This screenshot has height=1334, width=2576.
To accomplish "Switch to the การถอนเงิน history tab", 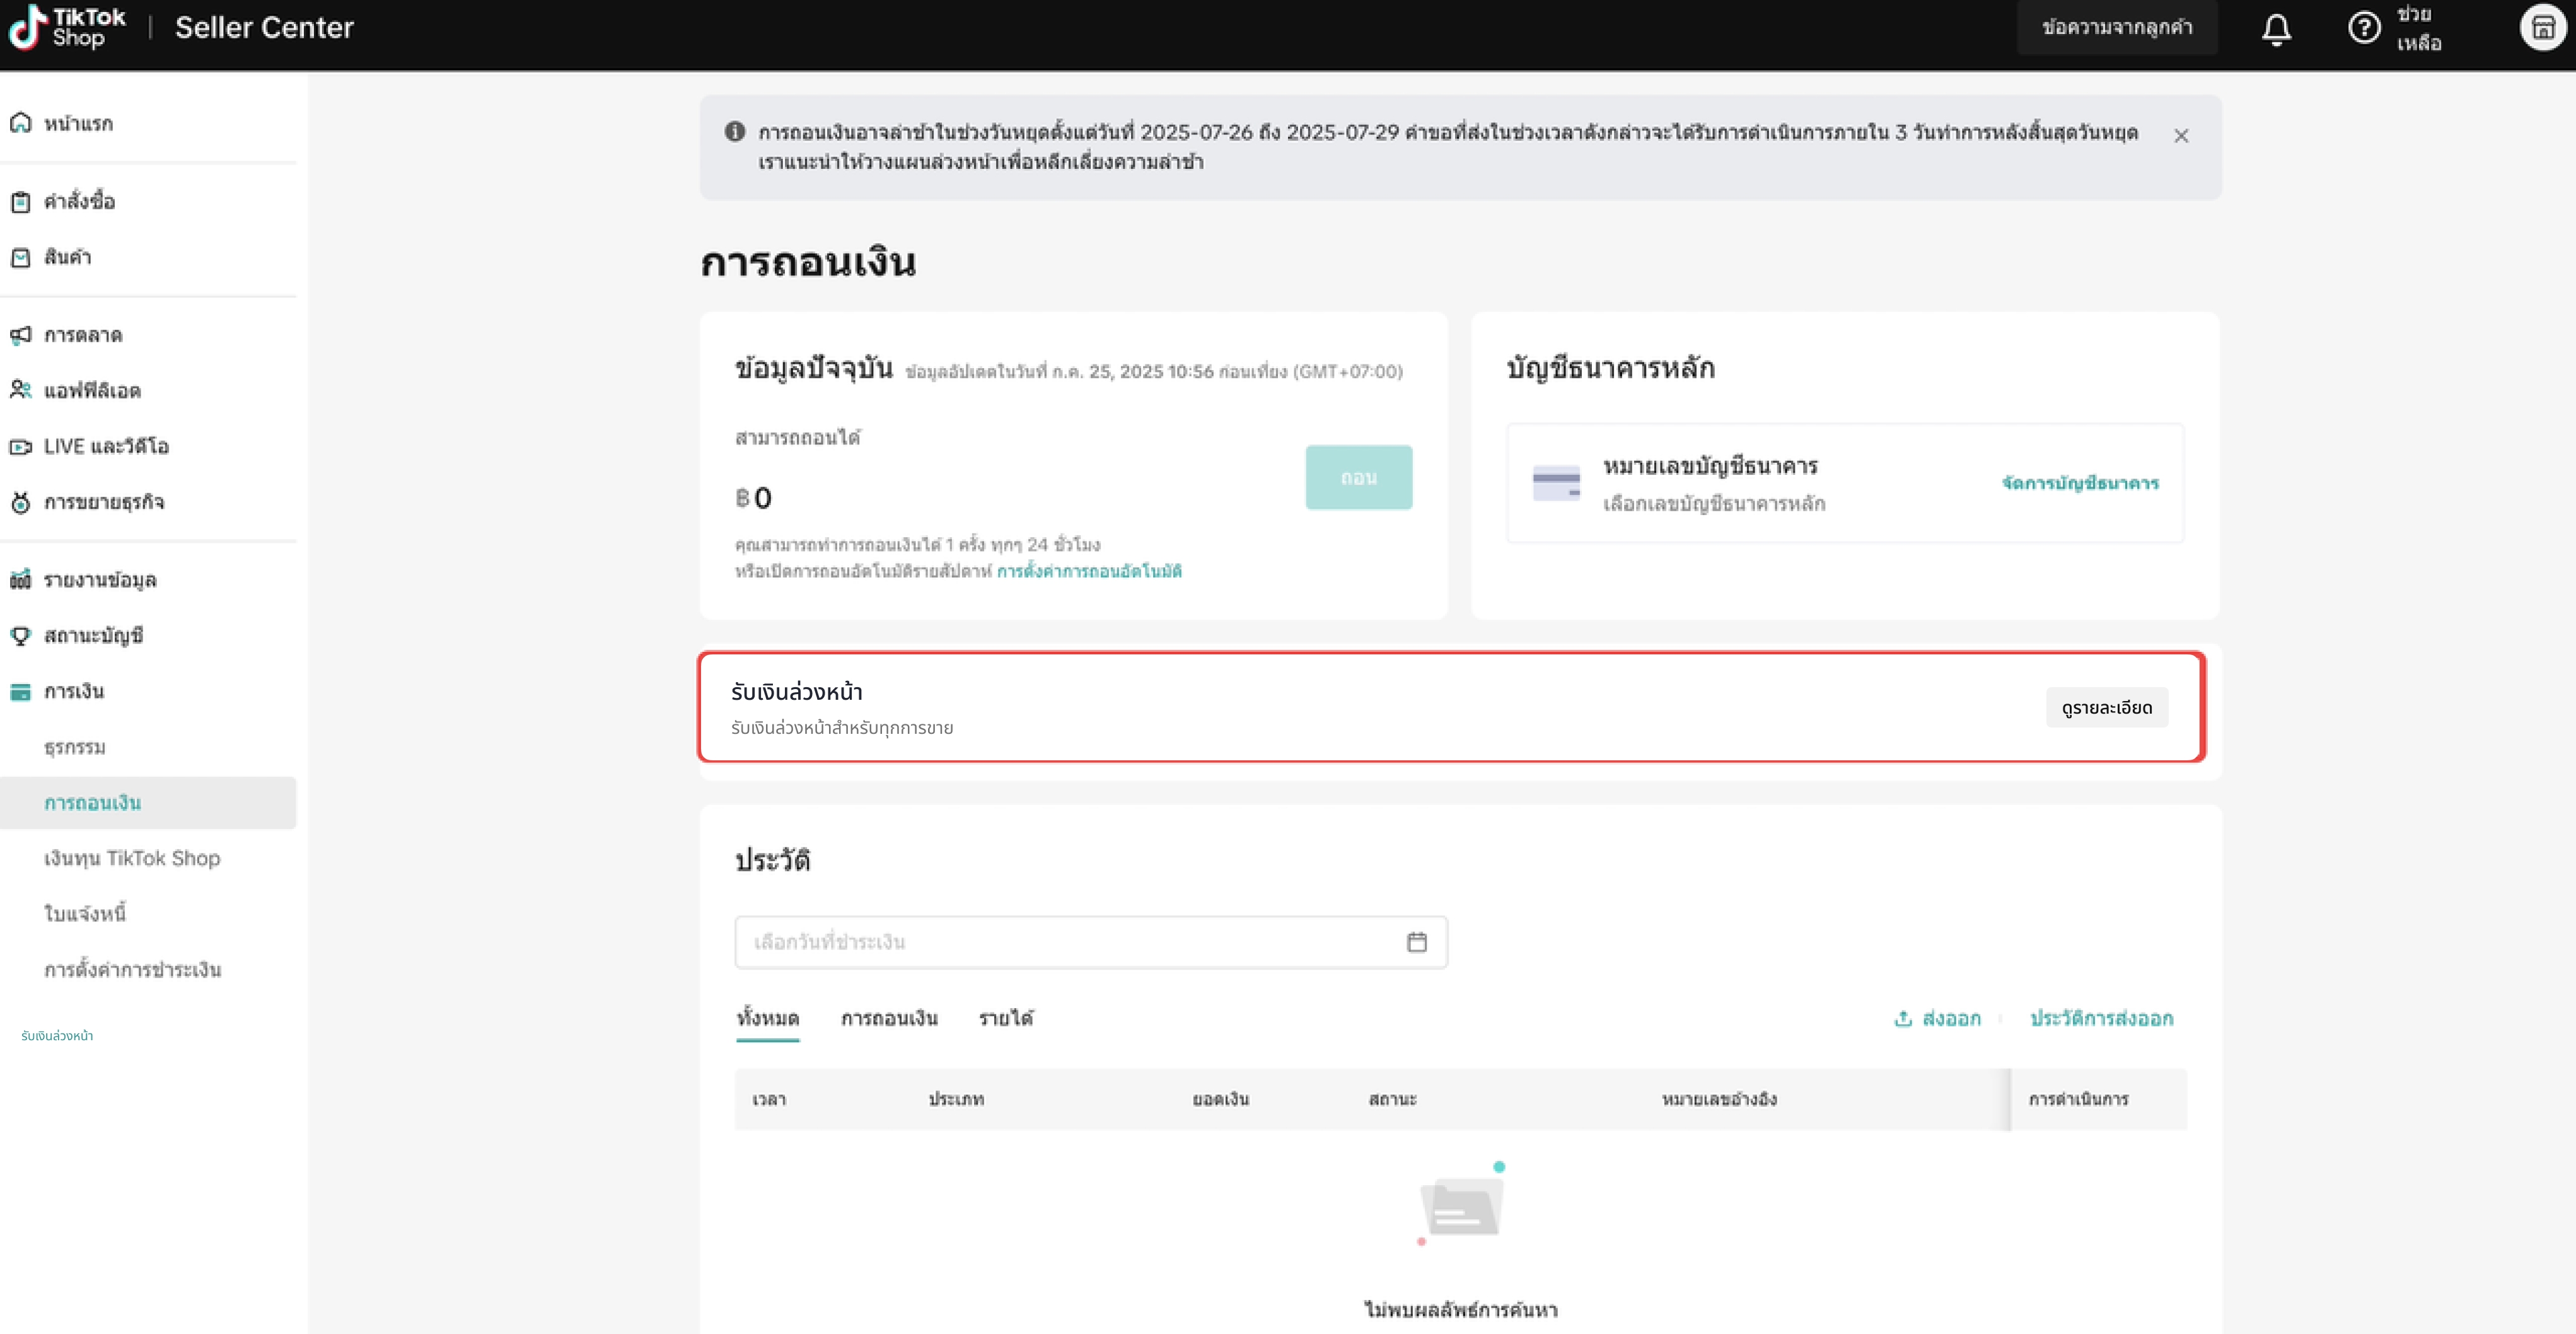I will (x=889, y=1019).
